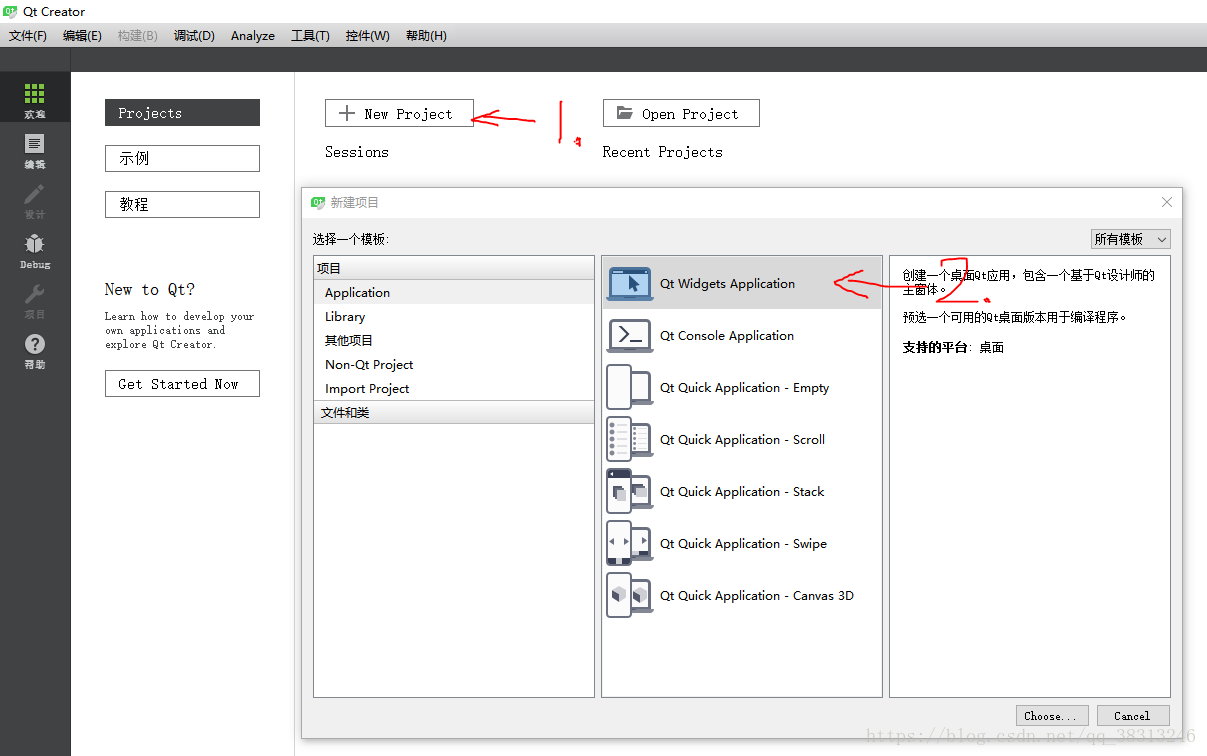Select Qt Quick Application Scroll icon
The width and height of the screenshot is (1207, 756).
(630, 440)
